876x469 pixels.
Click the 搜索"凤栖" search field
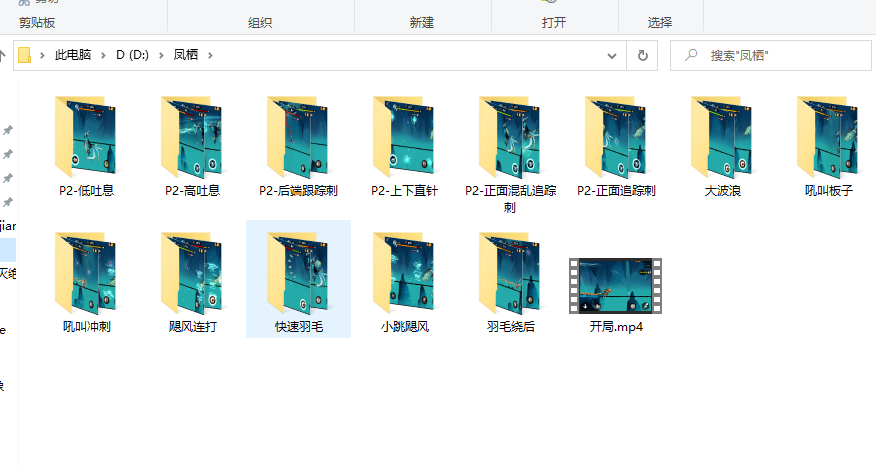(770, 55)
